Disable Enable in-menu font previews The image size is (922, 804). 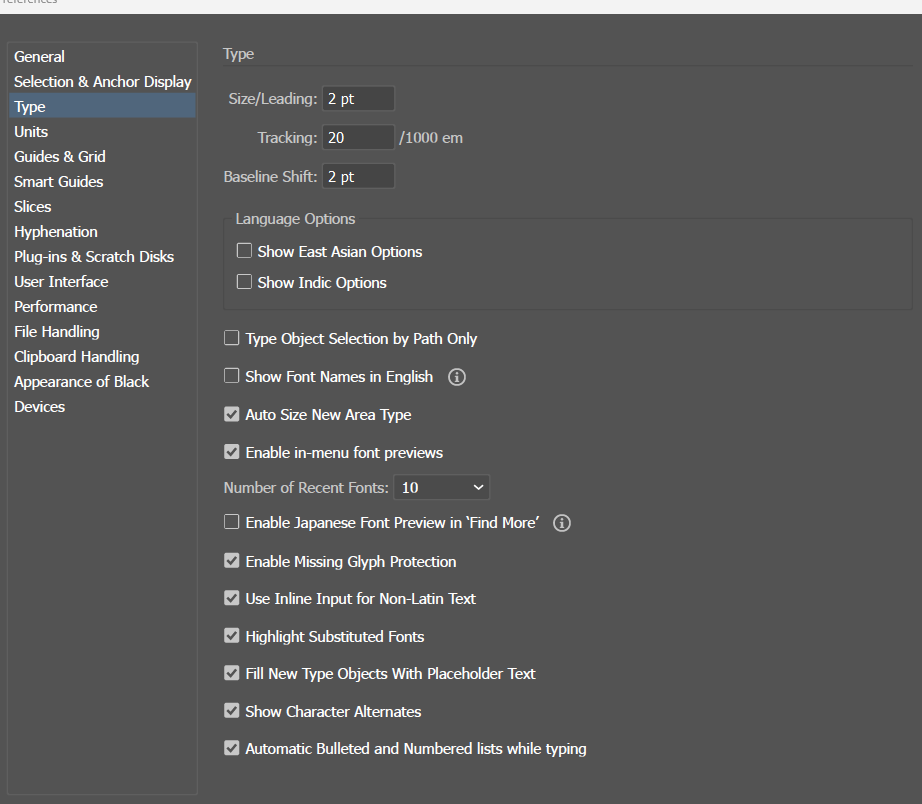click(x=232, y=452)
